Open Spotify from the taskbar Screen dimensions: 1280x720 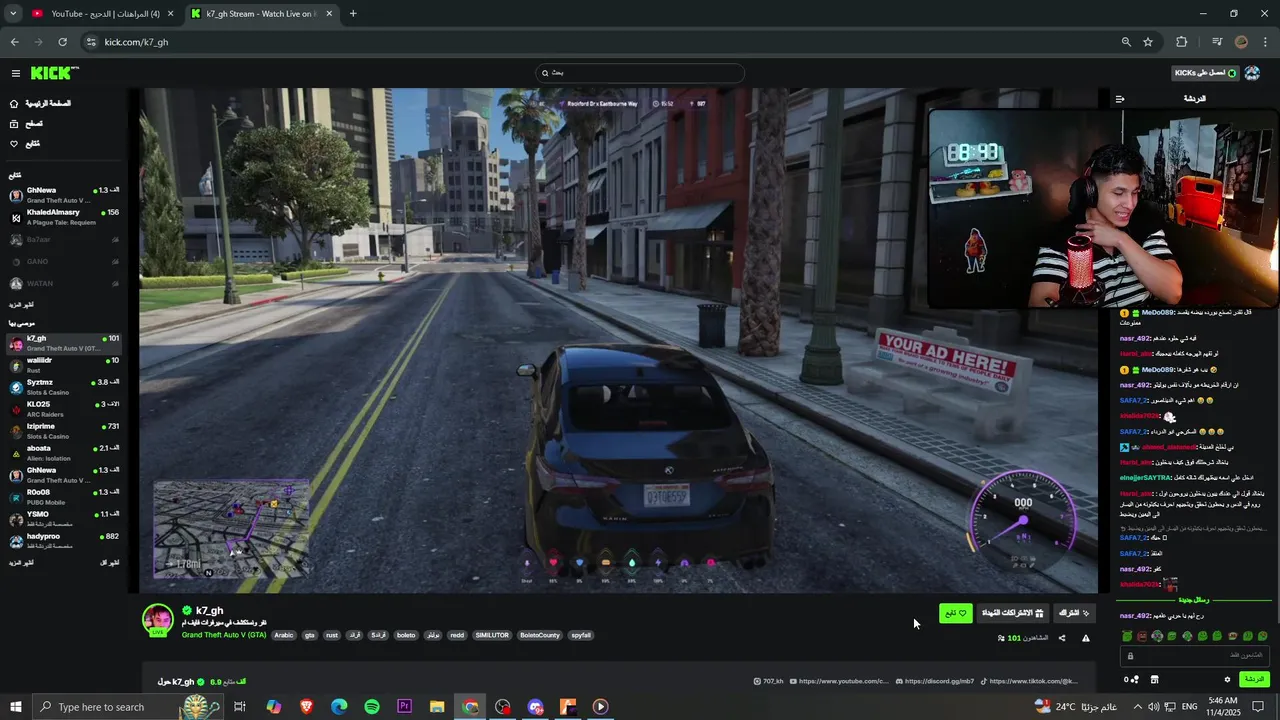point(372,707)
